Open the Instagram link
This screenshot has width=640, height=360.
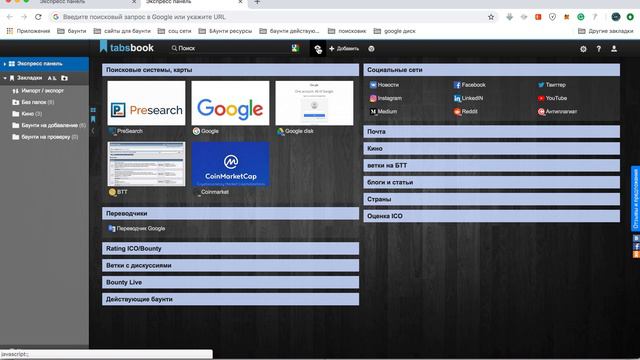386,98
